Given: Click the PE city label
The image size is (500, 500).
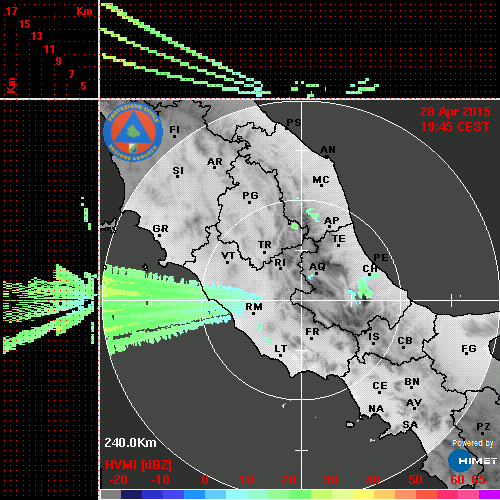Looking at the screenshot, I should pos(381,258).
